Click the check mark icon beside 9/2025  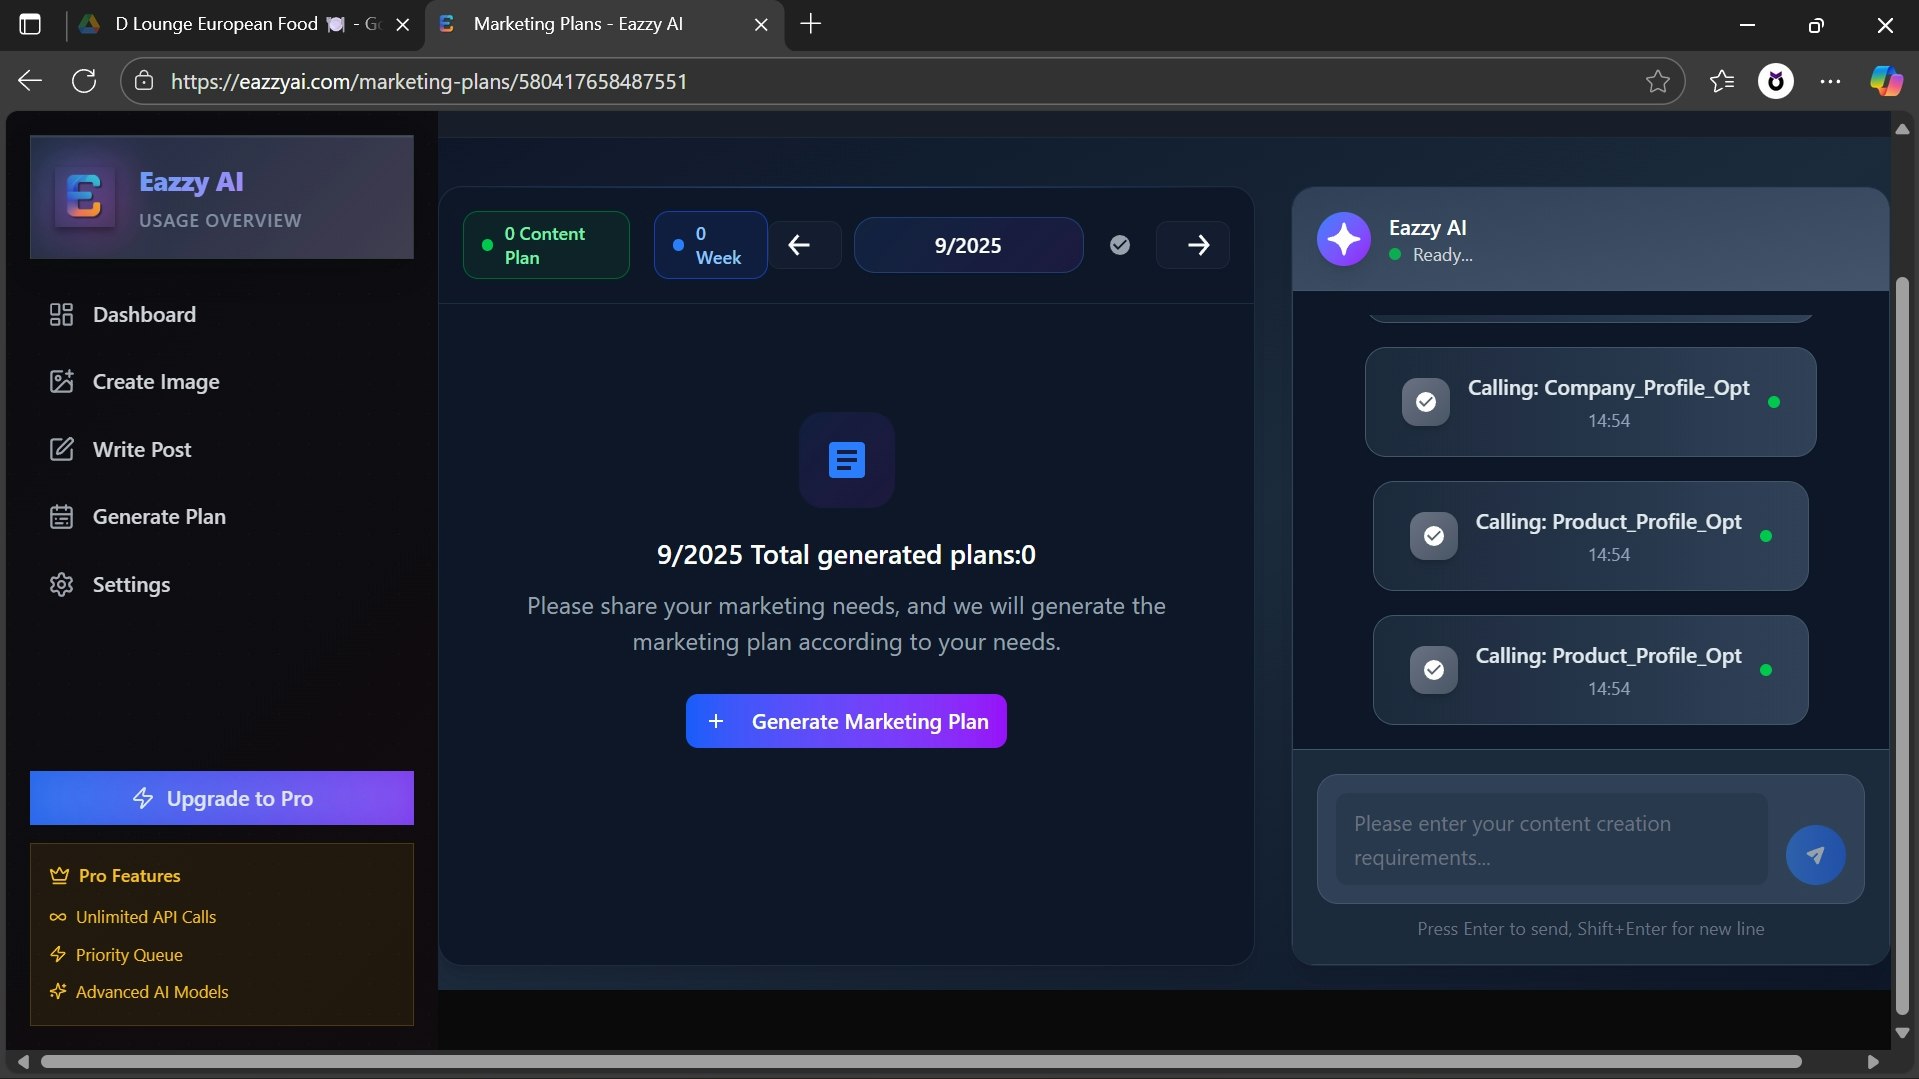point(1120,245)
